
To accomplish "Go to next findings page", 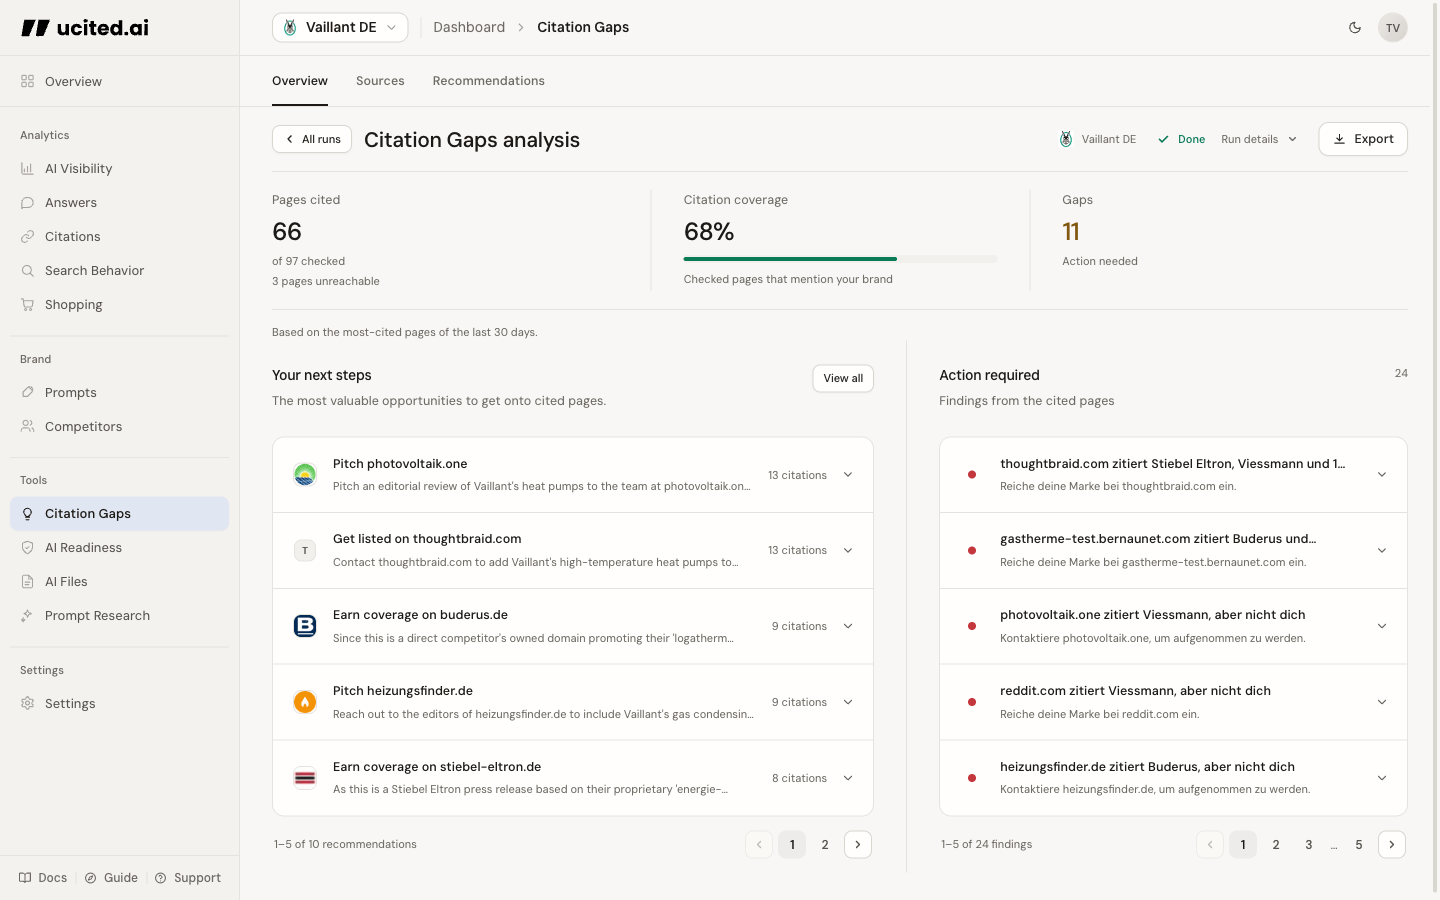I will (x=1392, y=845).
